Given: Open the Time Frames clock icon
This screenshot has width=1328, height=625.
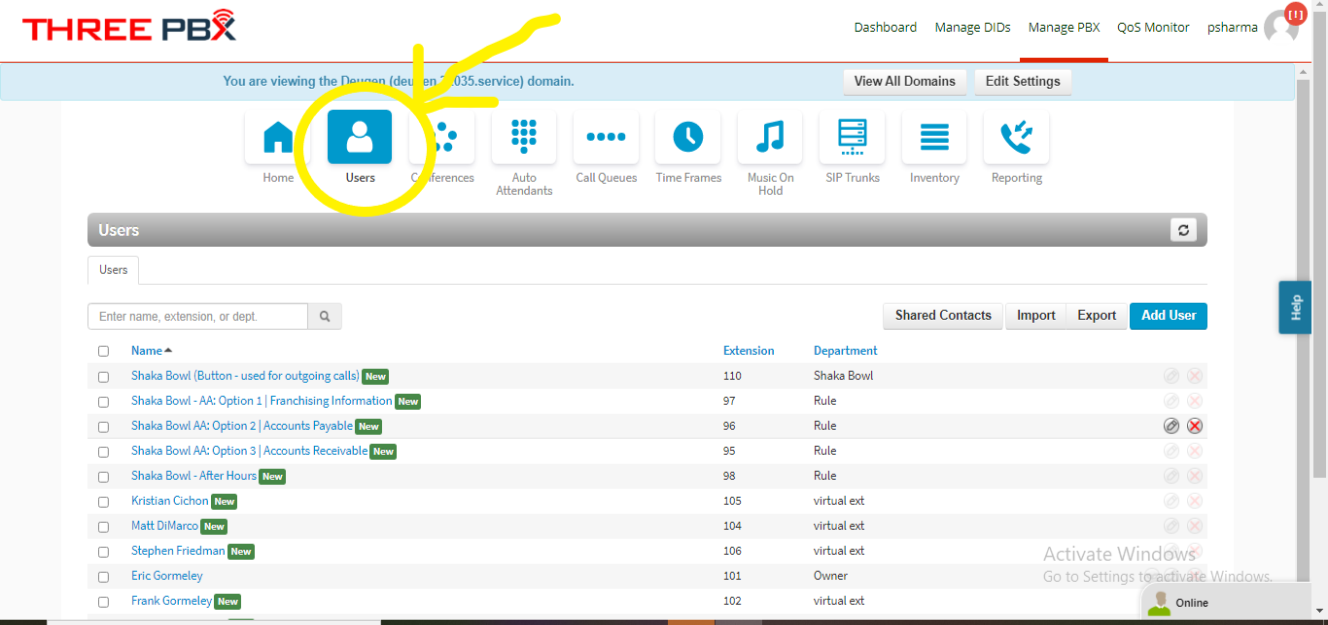Looking at the screenshot, I should click(688, 137).
